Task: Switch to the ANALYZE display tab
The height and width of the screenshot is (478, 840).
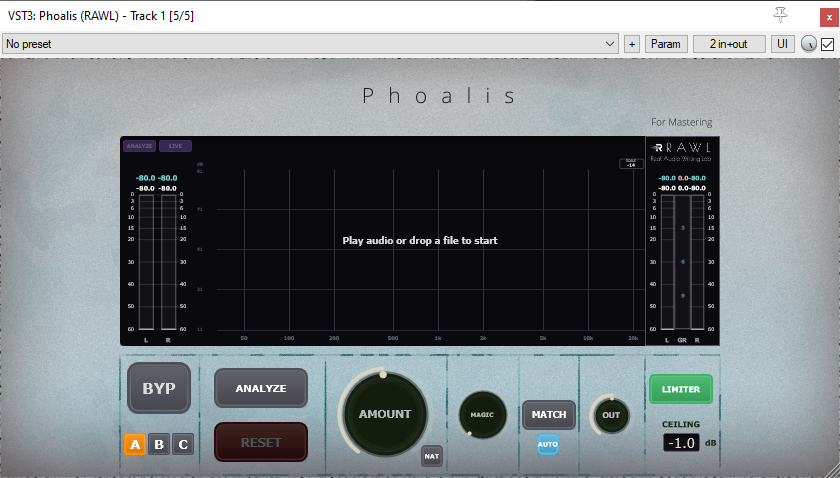Action: 139,146
